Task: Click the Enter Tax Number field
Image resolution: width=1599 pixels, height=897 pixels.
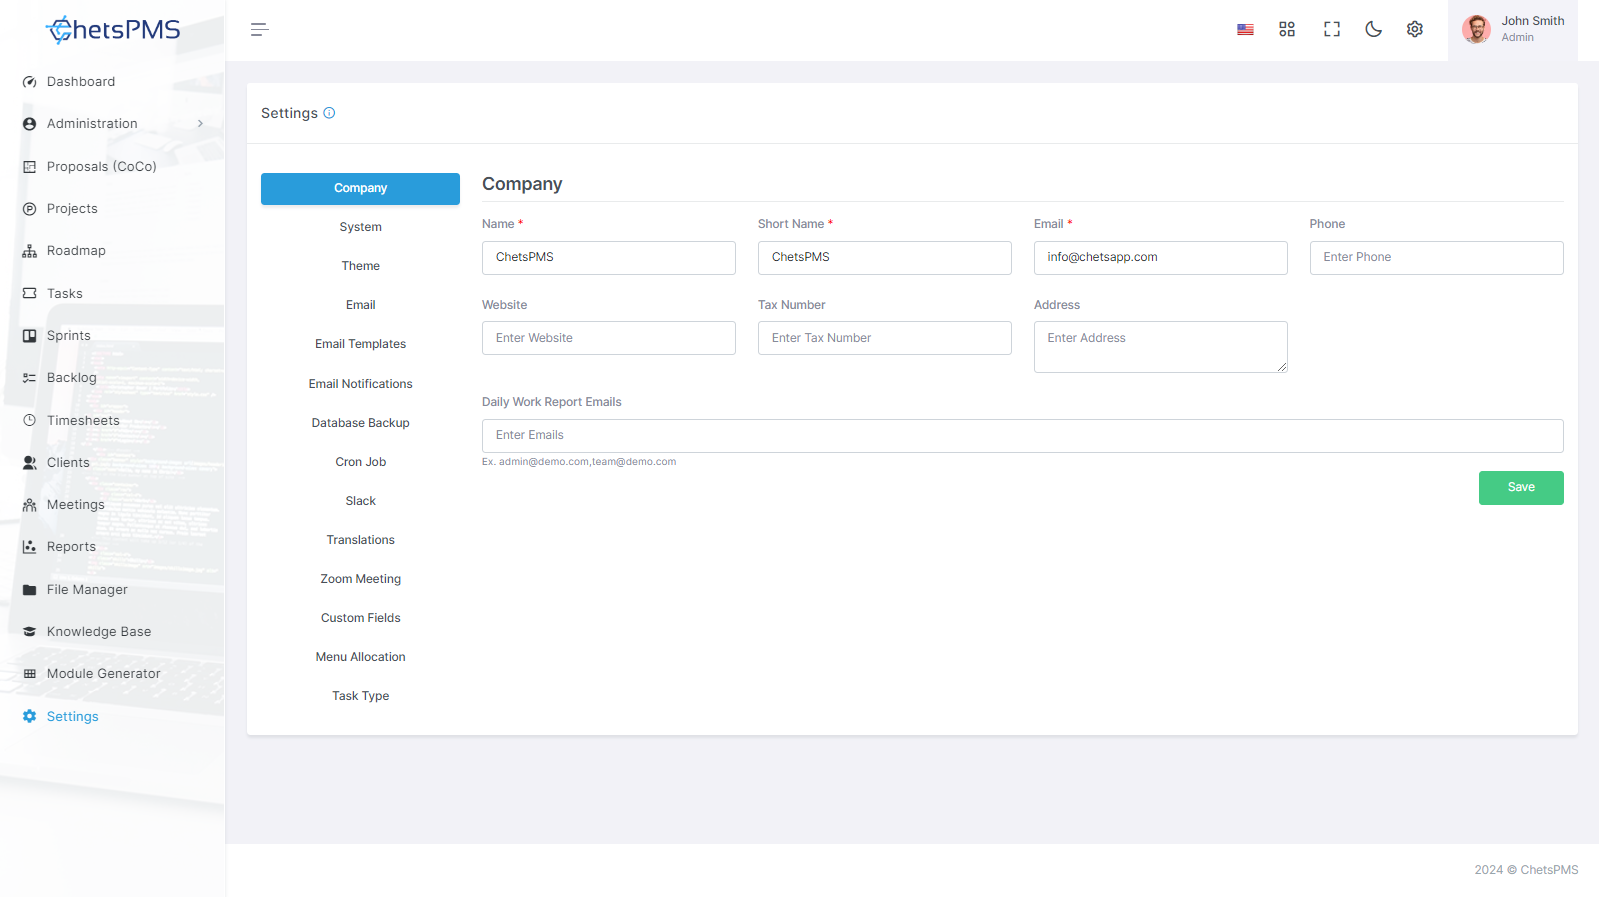Action: tap(885, 338)
